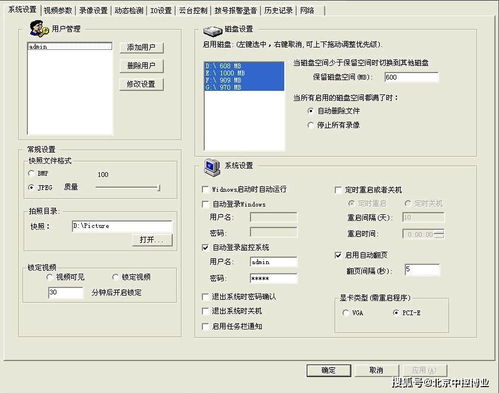
Task: Select the VGA display card radio
Action: click(345, 313)
